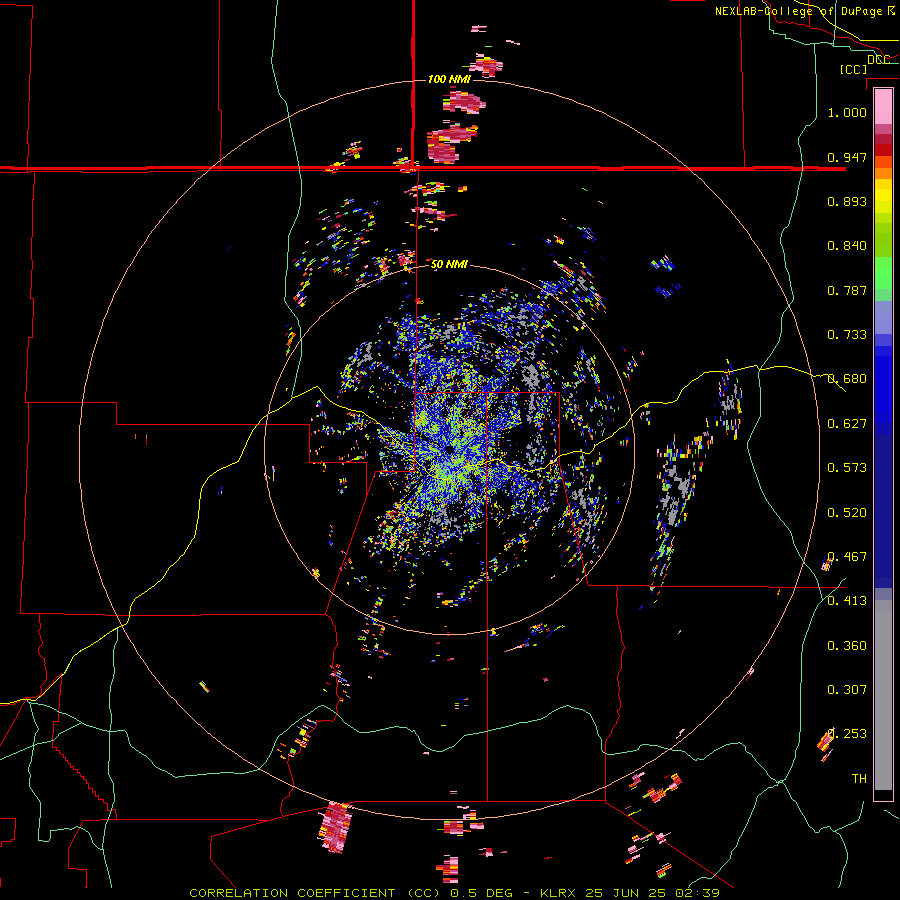This screenshot has height=900, width=900.
Task: Click the 0.947 scale label
Action: coord(847,157)
